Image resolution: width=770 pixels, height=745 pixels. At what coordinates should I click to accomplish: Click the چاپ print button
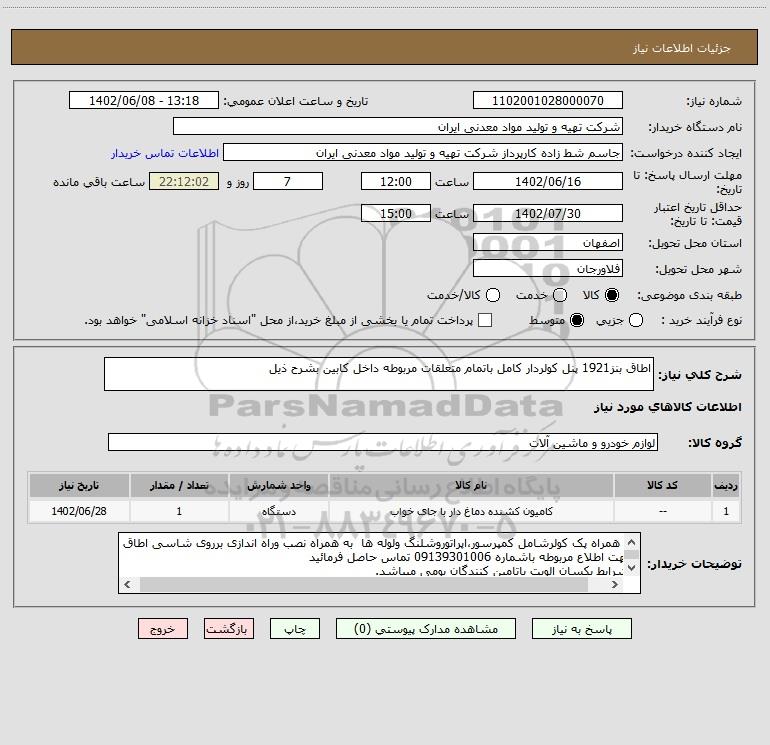(295, 629)
